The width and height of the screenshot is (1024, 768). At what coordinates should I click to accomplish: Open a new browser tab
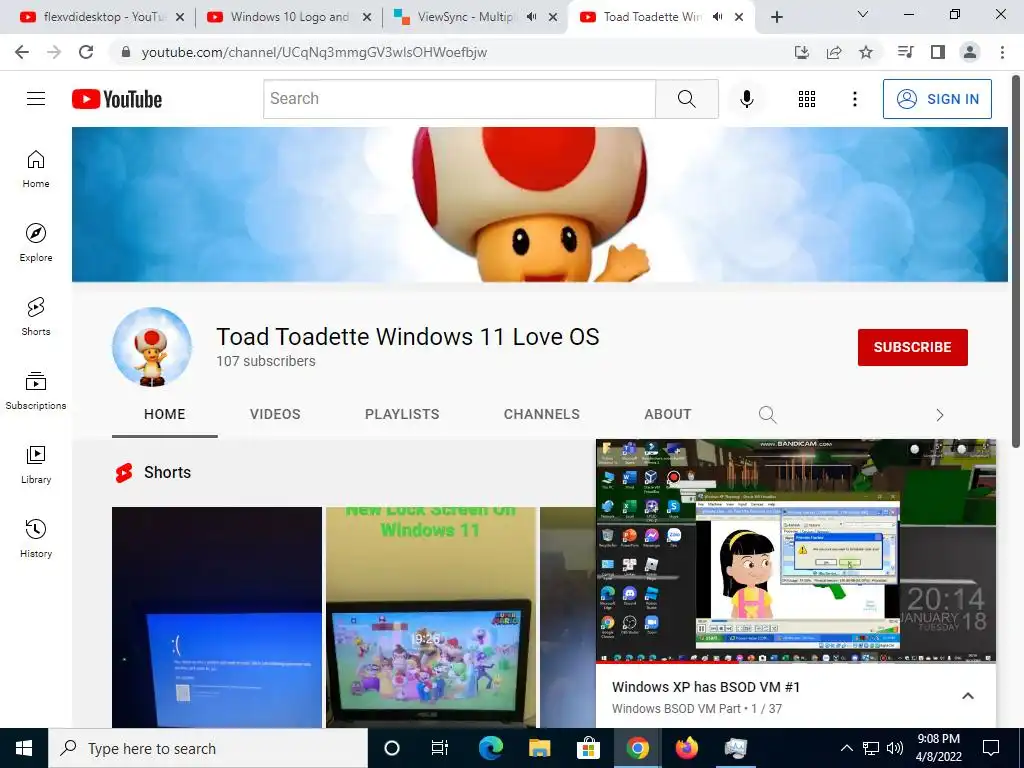tap(776, 17)
